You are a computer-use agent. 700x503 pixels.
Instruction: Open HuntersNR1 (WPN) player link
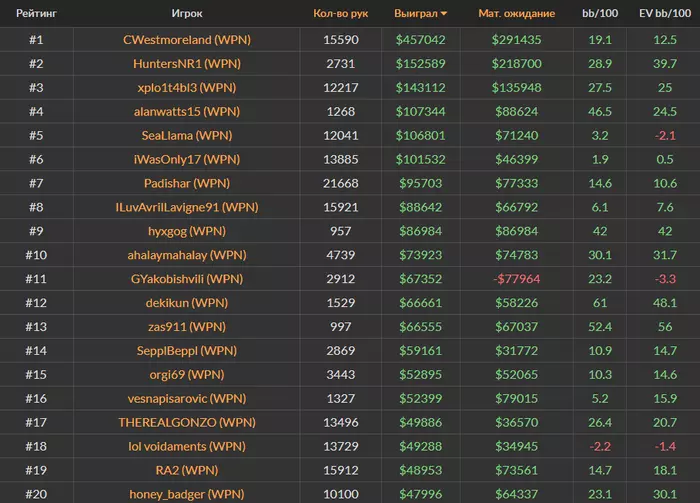click(187, 64)
